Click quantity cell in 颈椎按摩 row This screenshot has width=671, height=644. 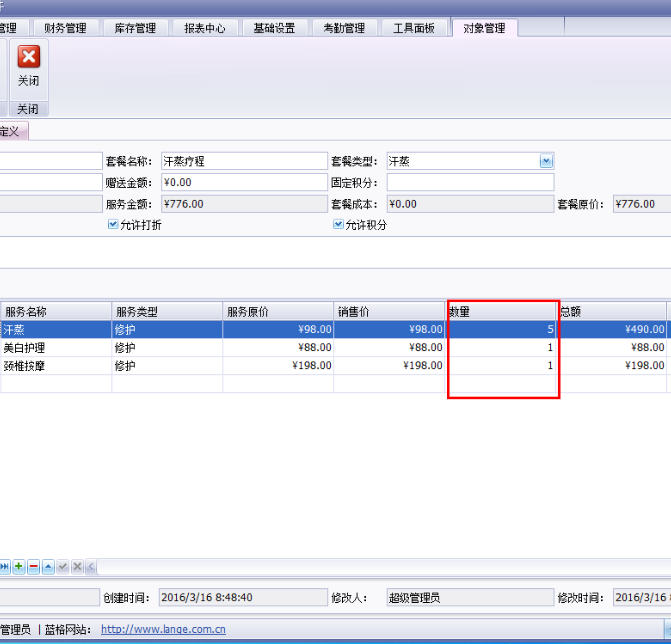click(x=500, y=365)
